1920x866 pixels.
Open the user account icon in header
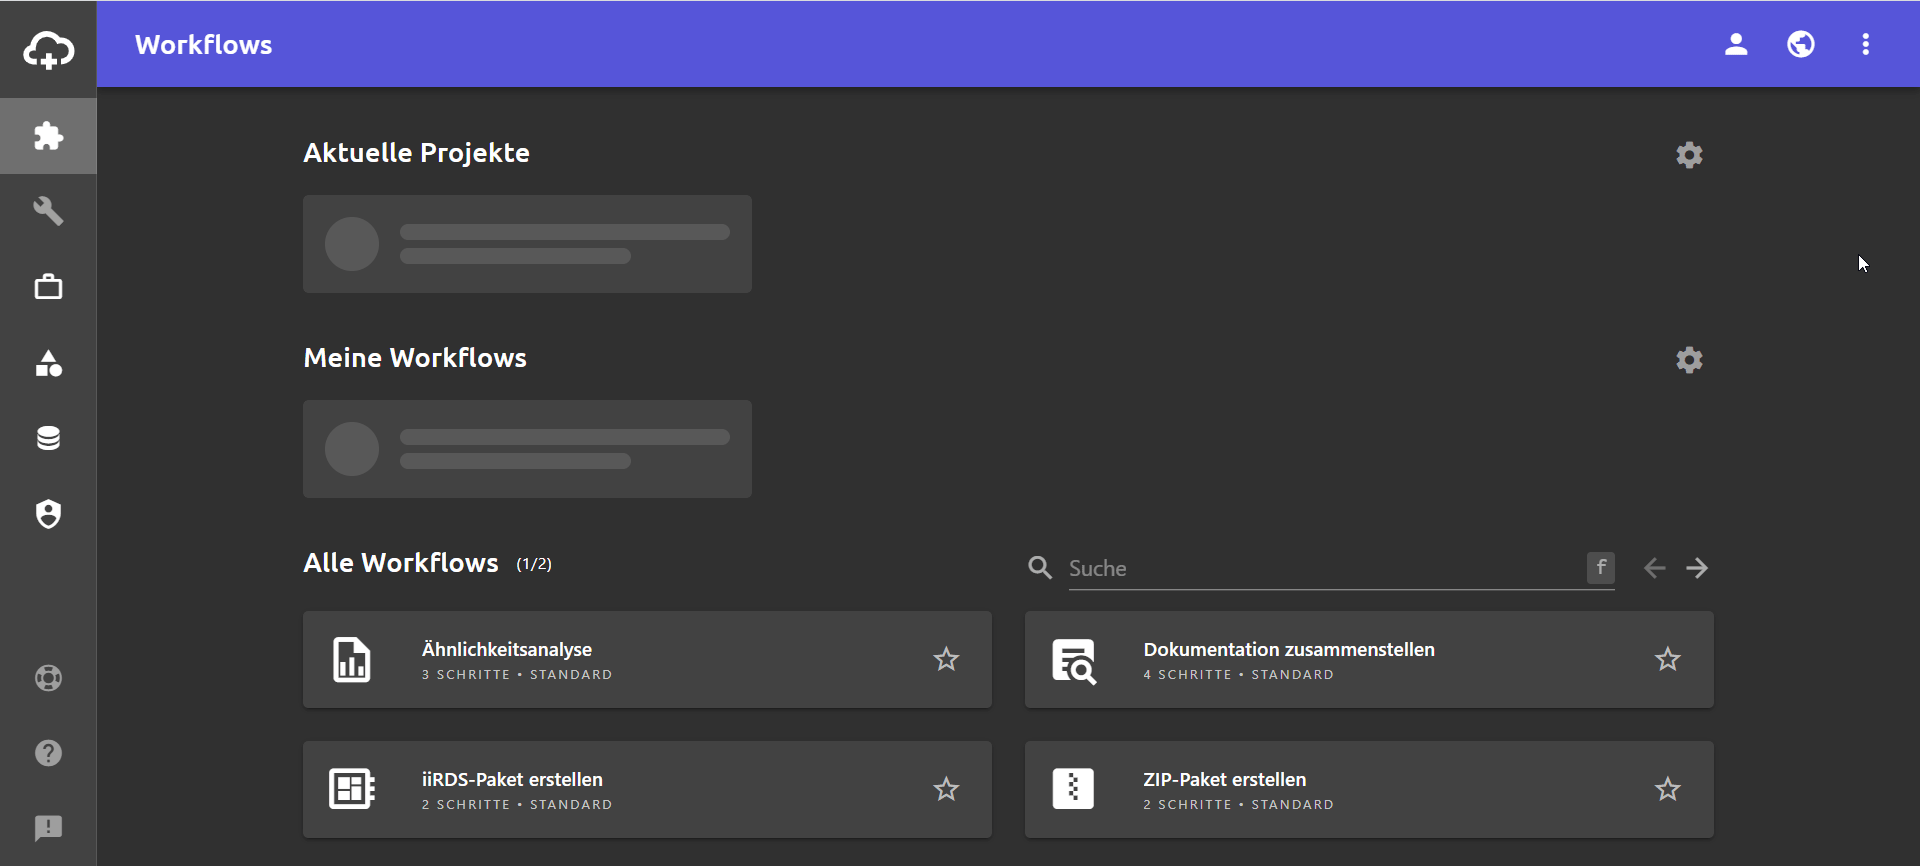(1736, 44)
